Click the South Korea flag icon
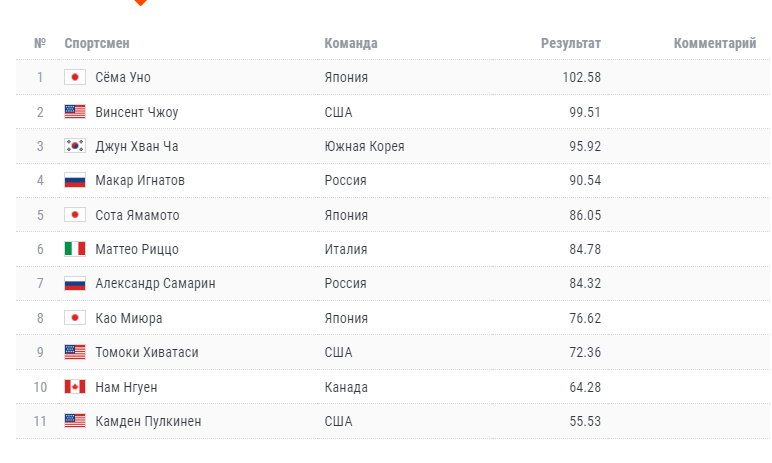 [75, 146]
